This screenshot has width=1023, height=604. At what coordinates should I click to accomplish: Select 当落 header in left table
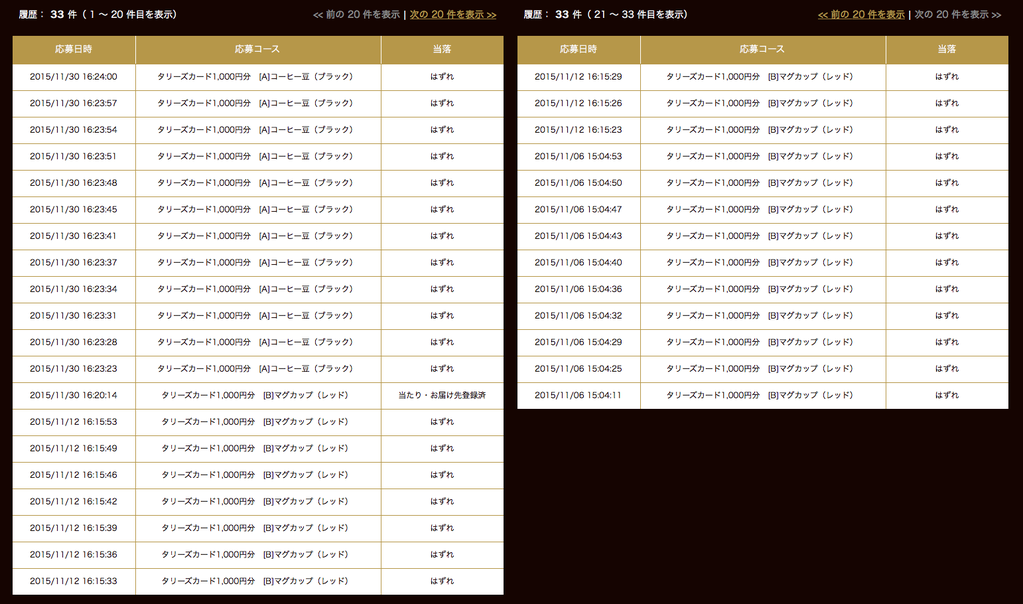pos(442,50)
